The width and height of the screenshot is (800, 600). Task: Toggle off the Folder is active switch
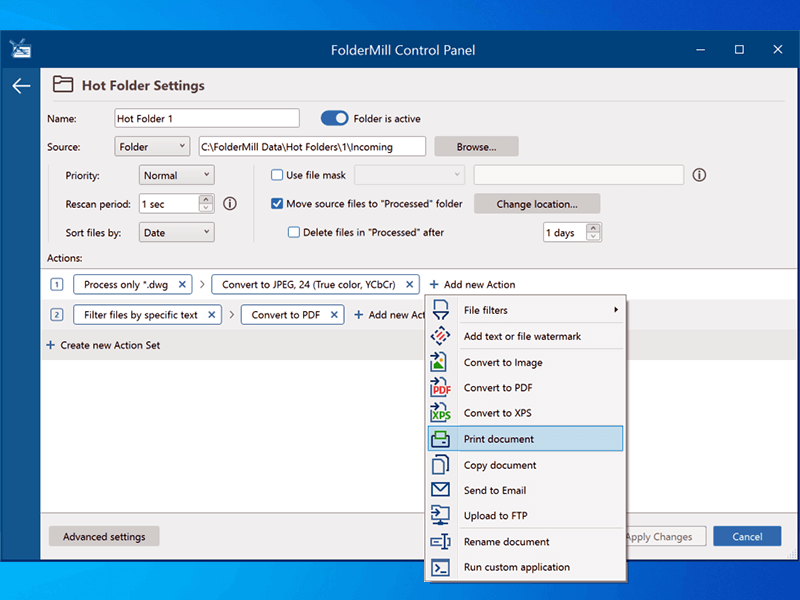[333, 117]
